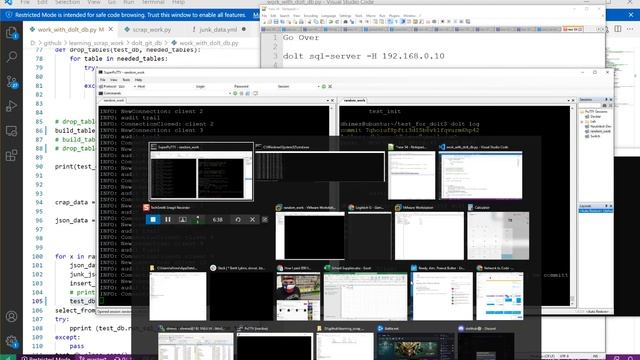This screenshot has width=640, height=360.
Task: Open right terminal pane dropdown arrow in SuperPuTTY
Action: 568,100
